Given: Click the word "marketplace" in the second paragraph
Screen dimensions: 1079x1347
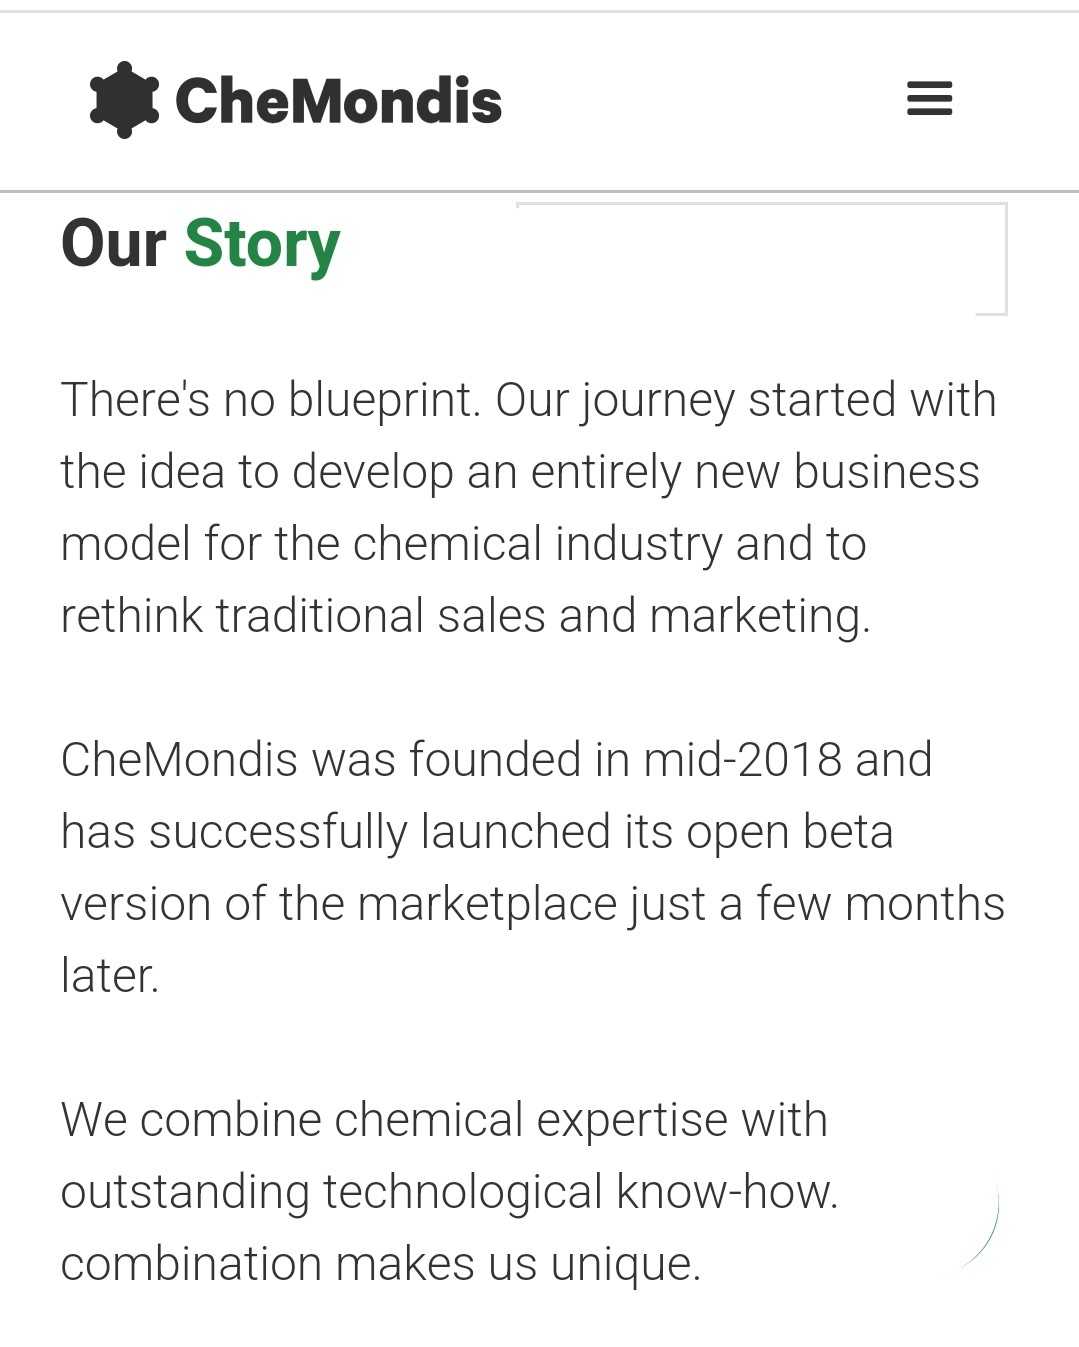Looking at the screenshot, I should (x=487, y=904).
